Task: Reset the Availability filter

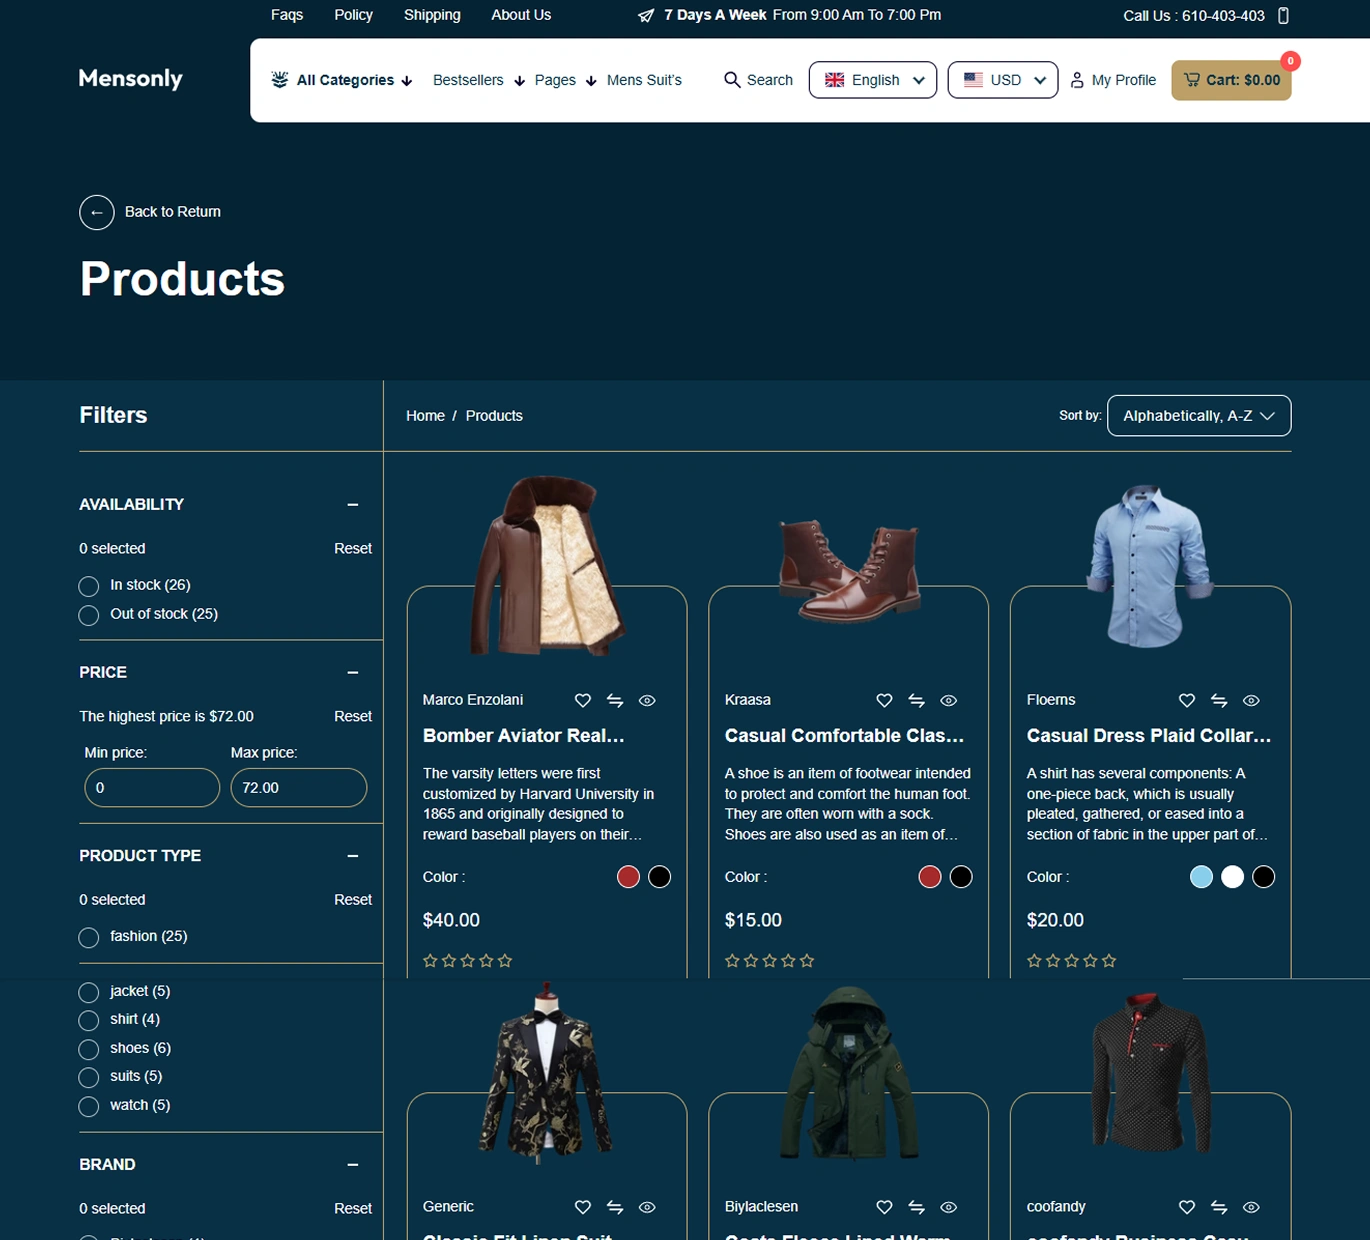Action: pos(353,549)
